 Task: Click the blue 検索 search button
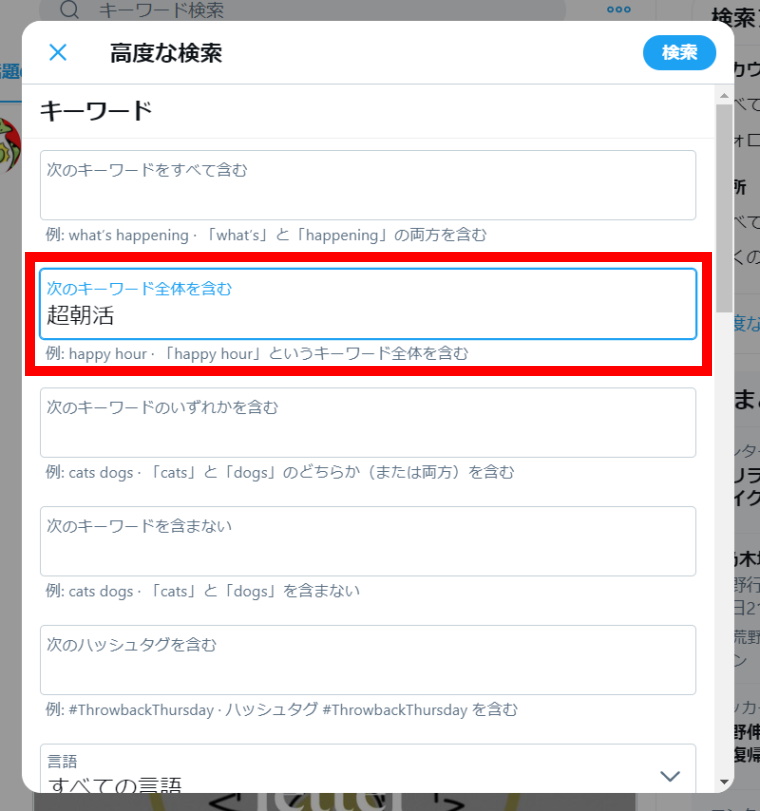point(679,52)
